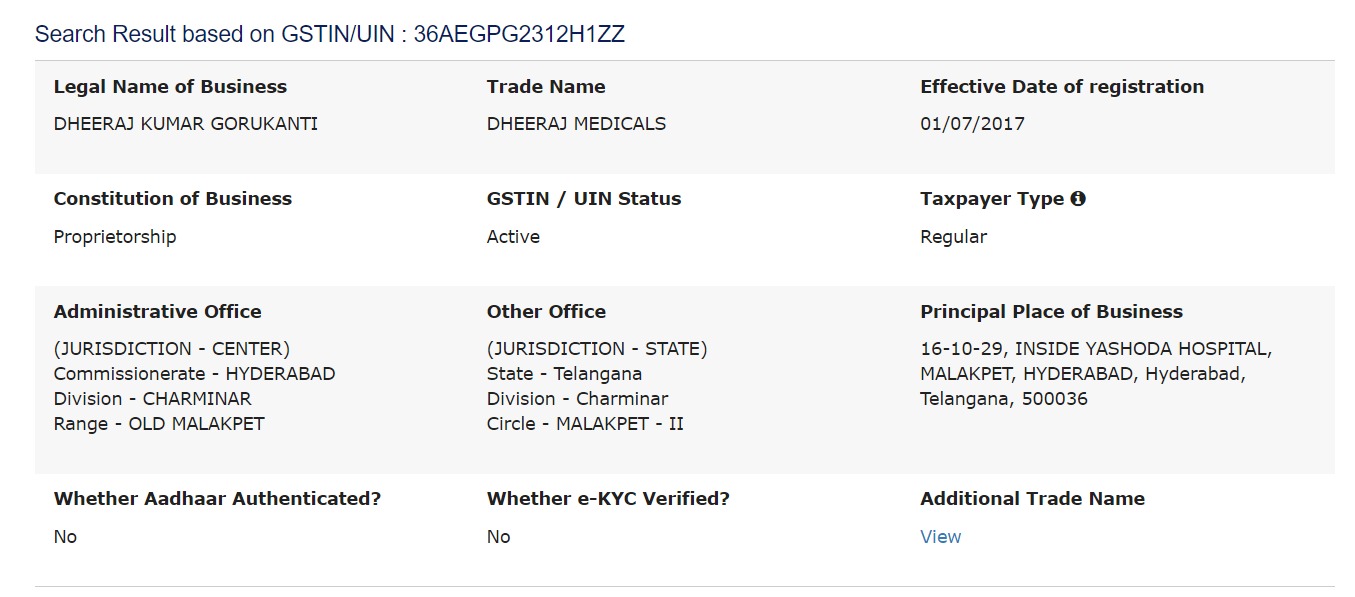1355x597 pixels.
Task: Select the Proprietorship value text
Action: pos(115,237)
